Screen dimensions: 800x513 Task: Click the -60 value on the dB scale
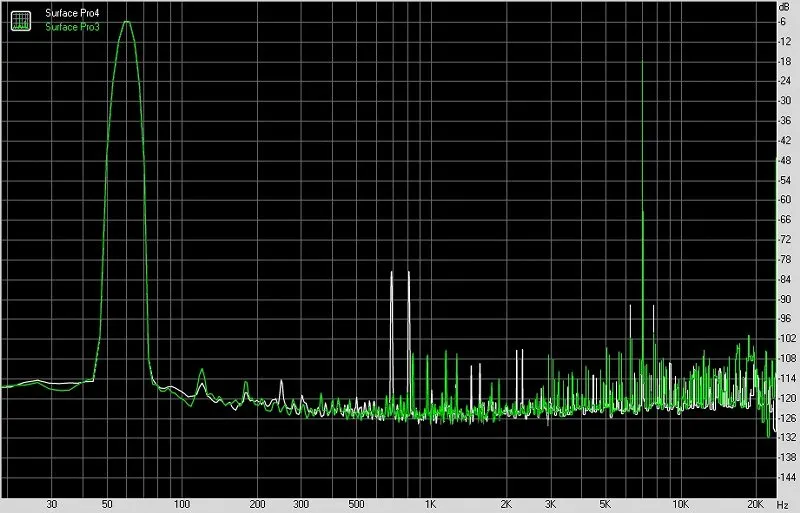click(x=785, y=200)
